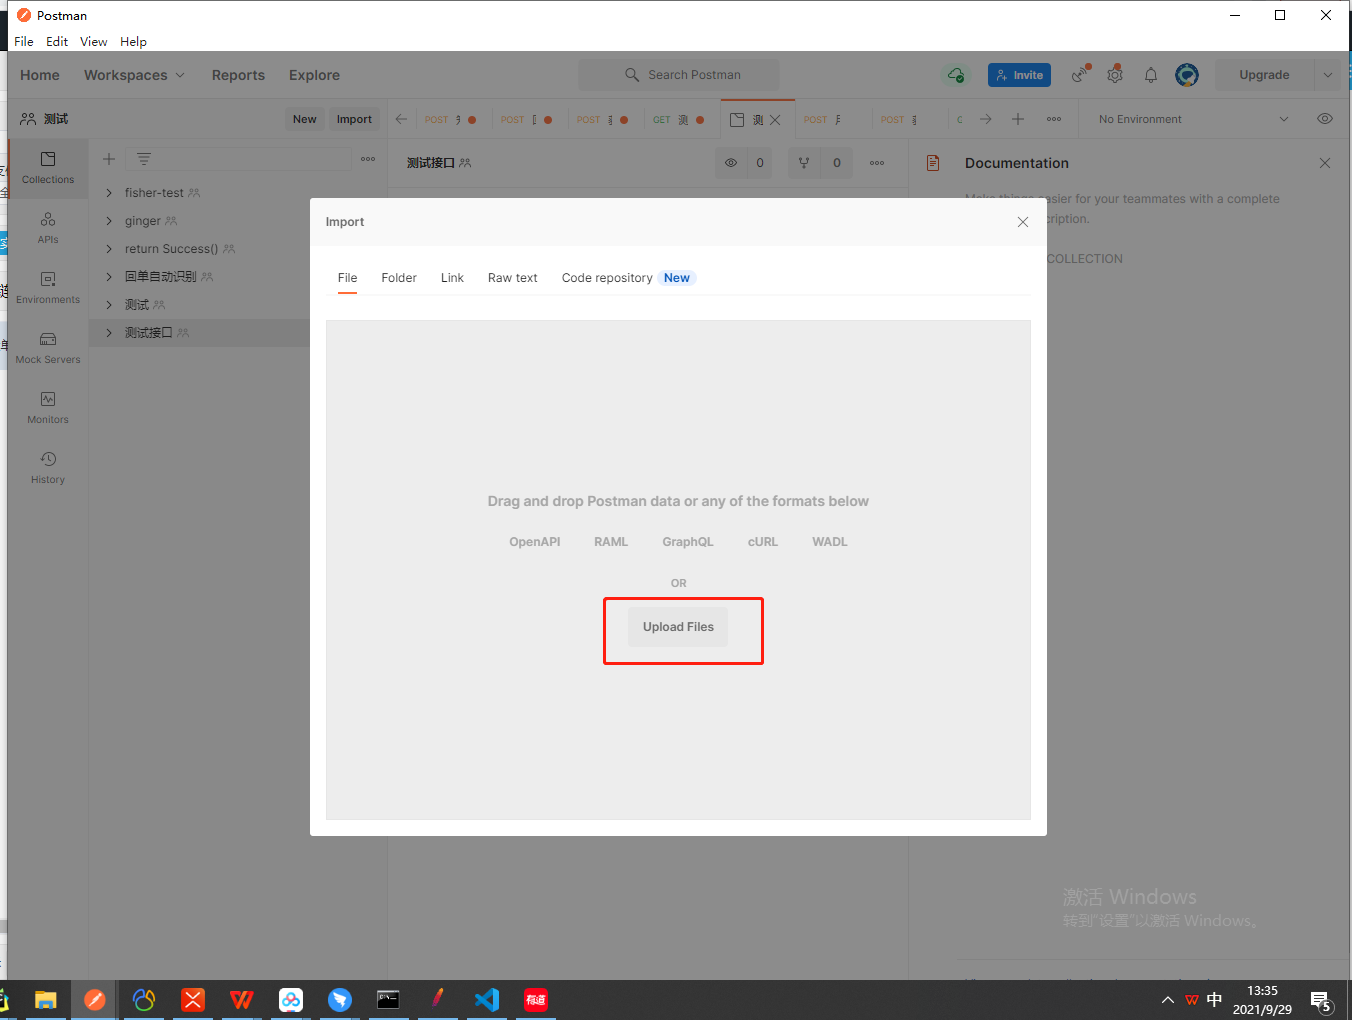
Task: Open Mock Servers in the sidebar
Action: pos(48,348)
